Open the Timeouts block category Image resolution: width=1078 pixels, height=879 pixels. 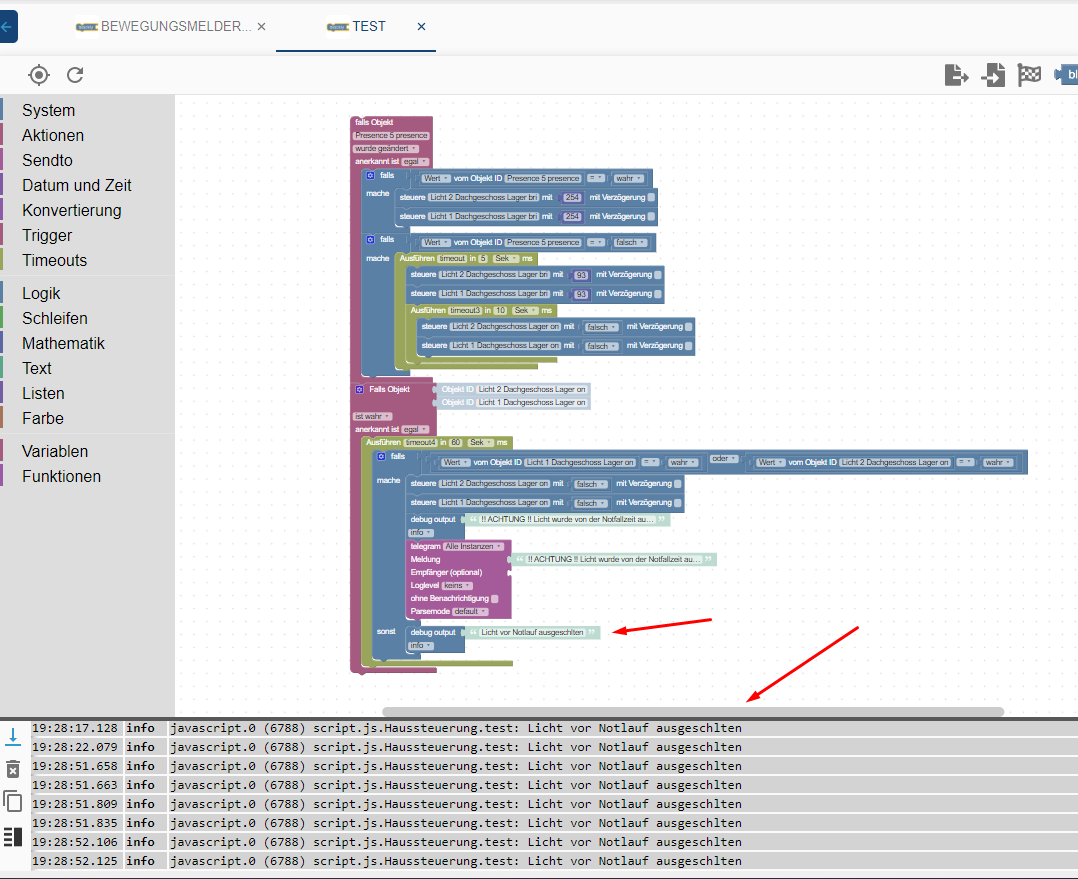click(x=55, y=260)
